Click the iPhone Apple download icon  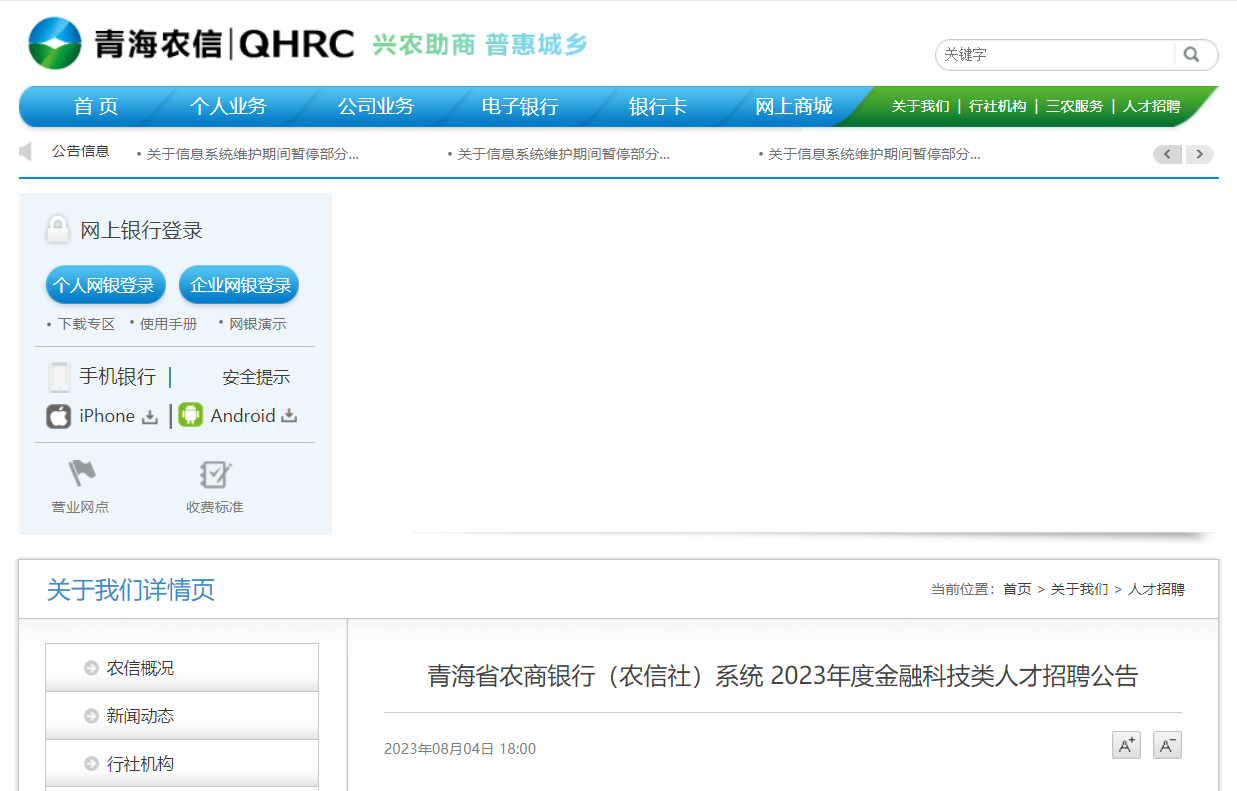(x=59, y=416)
